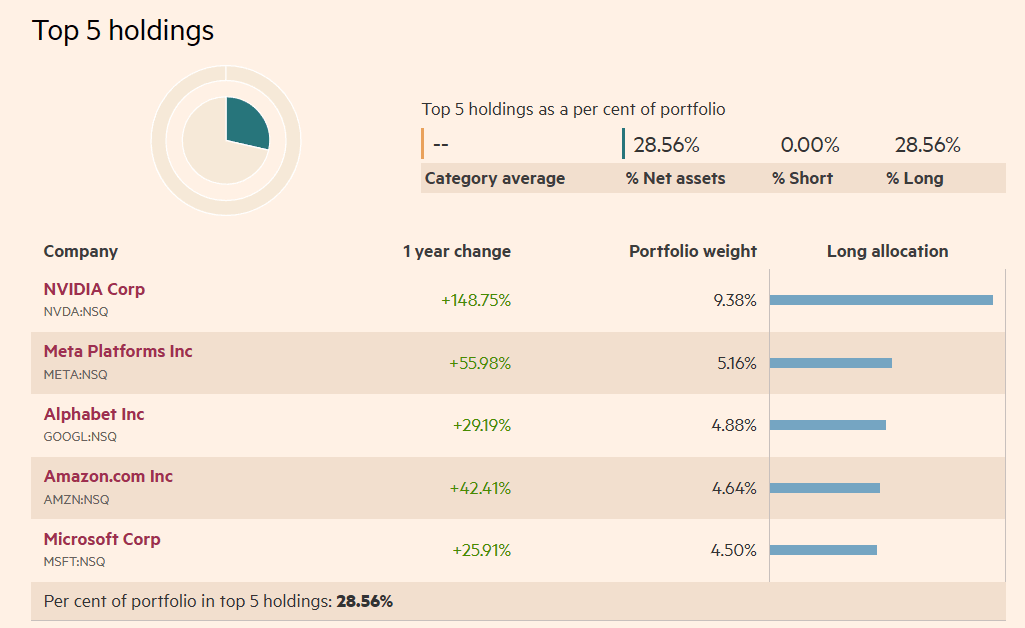This screenshot has height=628, width=1025.
Task: Click NVIDIA's long allocation bar
Action: click(880, 299)
